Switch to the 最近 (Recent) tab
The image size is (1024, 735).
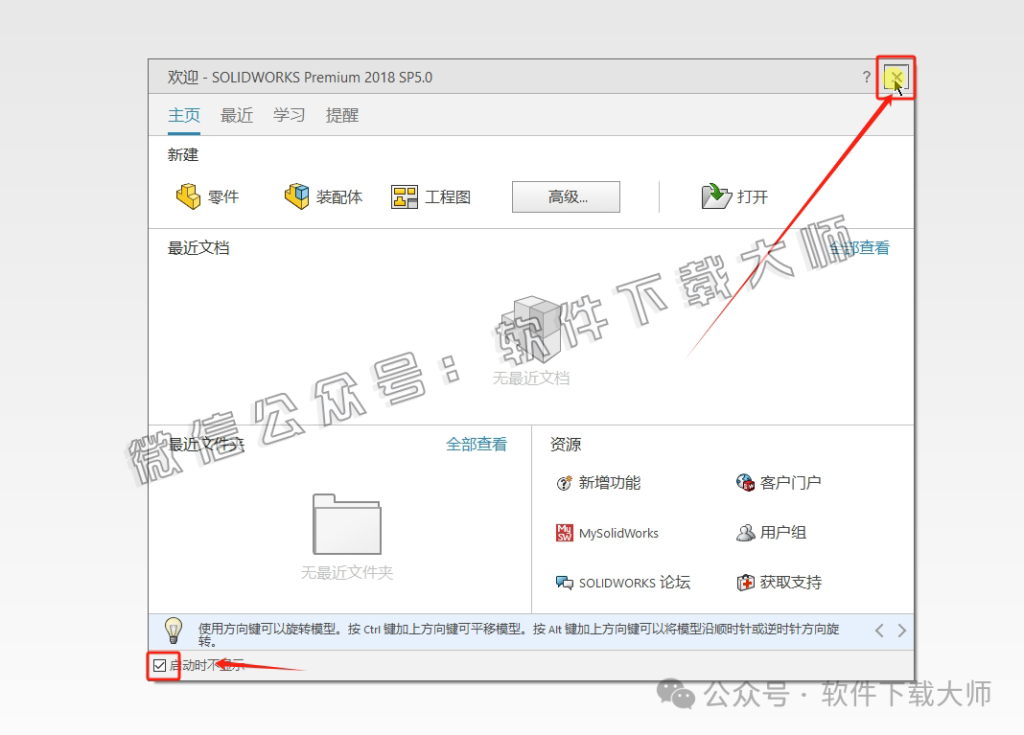236,115
